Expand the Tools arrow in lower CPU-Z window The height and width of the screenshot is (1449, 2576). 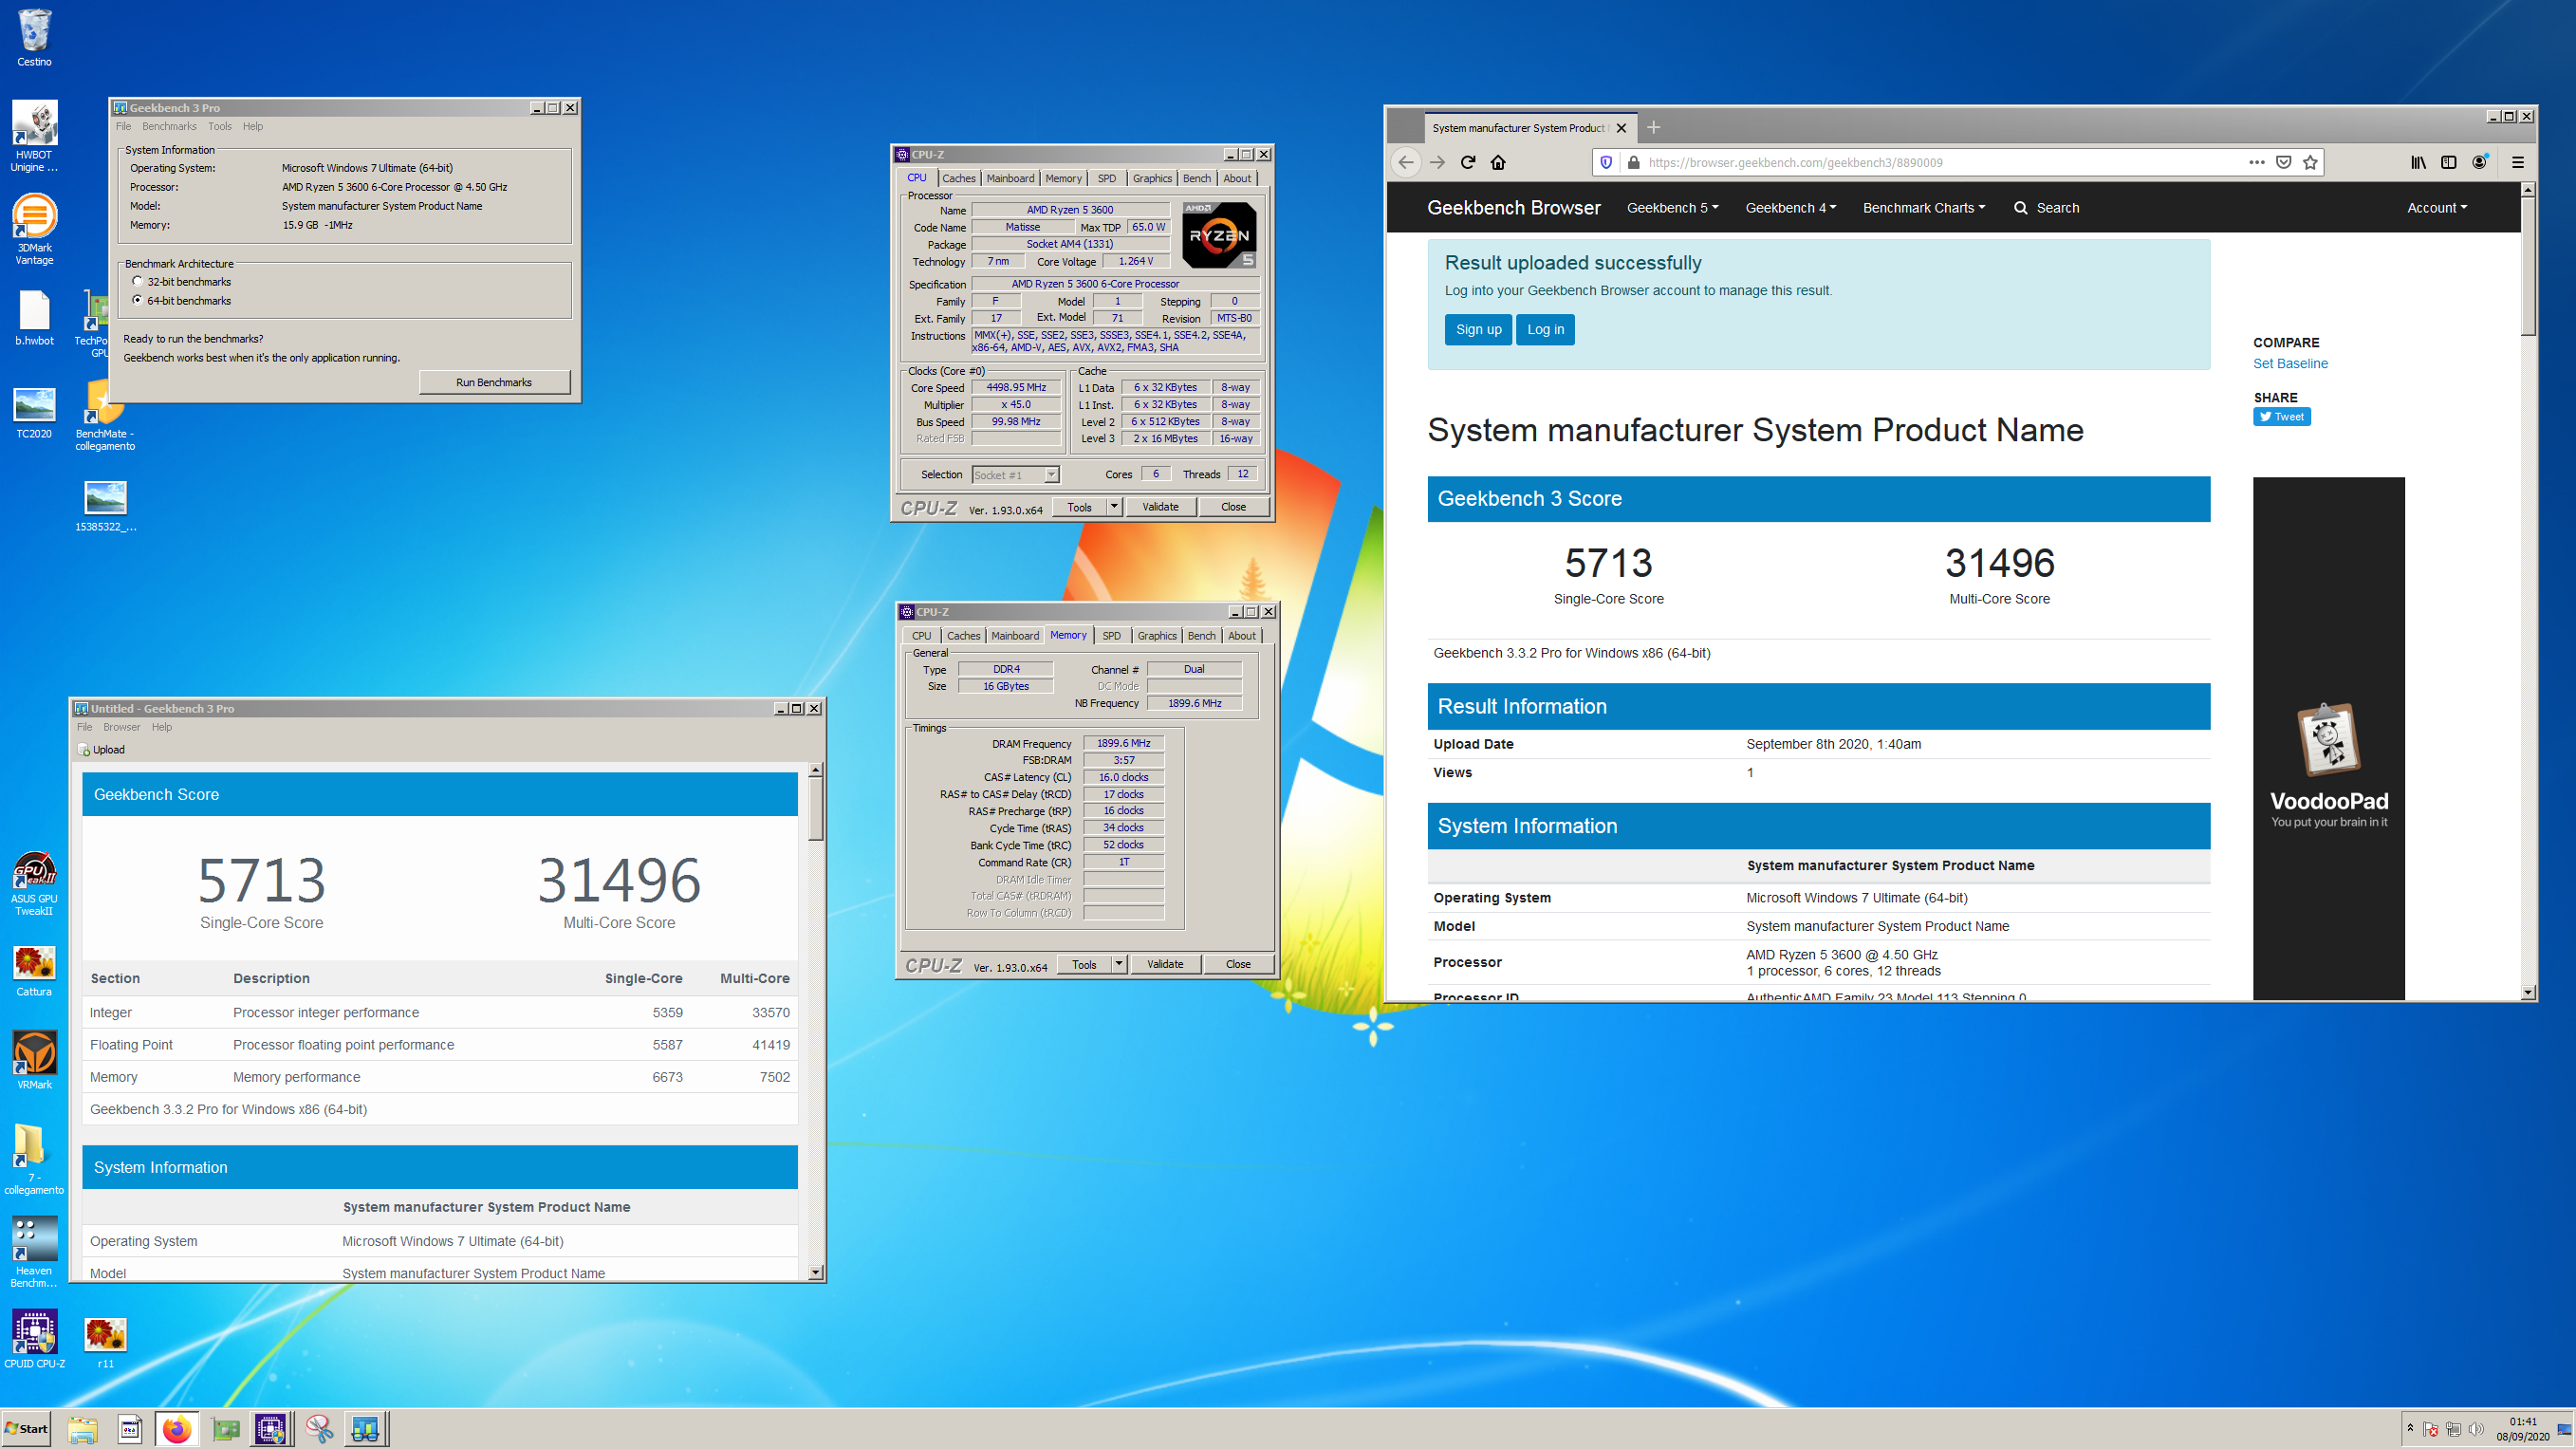click(1119, 964)
